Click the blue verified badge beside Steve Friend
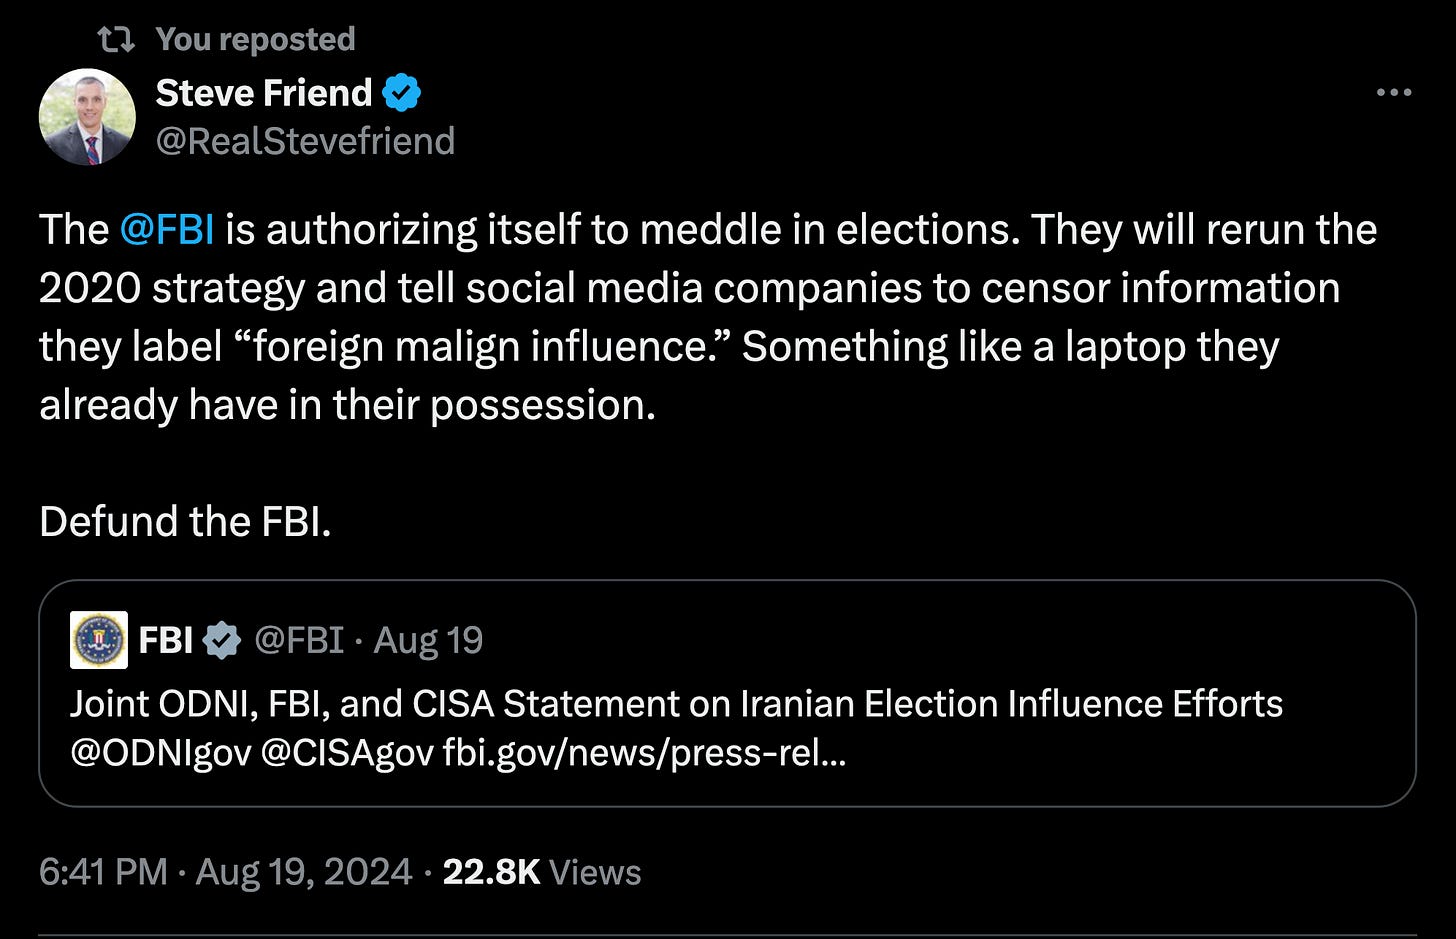This screenshot has height=939, width=1456. pyautogui.click(x=401, y=93)
